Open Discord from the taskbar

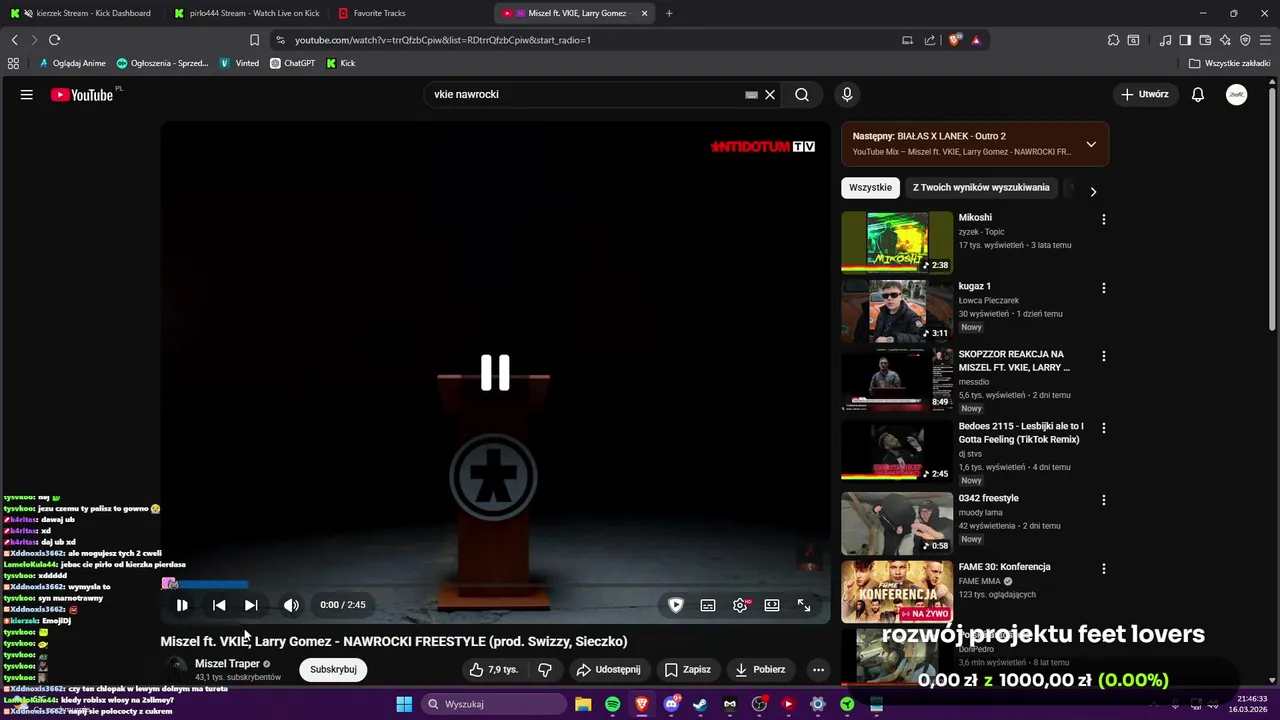tap(671, 704)
